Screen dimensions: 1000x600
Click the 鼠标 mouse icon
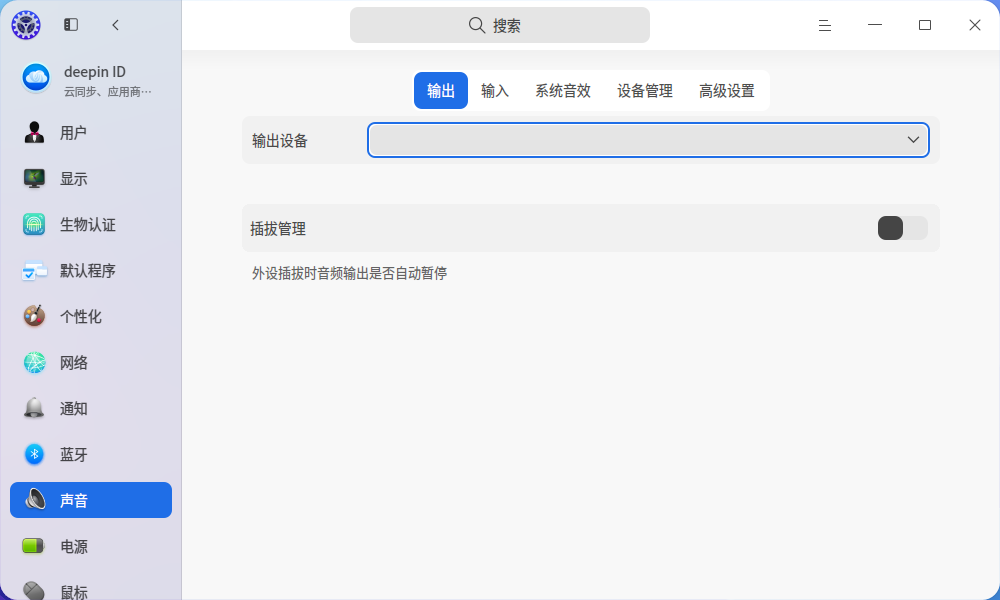point(34,591)
